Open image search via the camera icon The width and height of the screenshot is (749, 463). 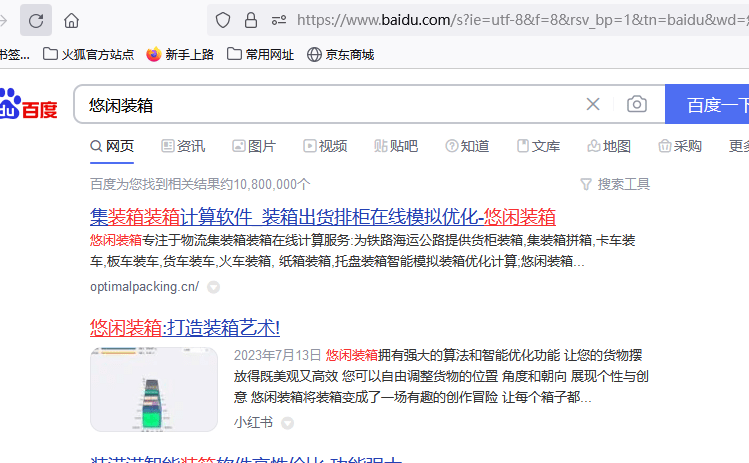click(637, 104)
